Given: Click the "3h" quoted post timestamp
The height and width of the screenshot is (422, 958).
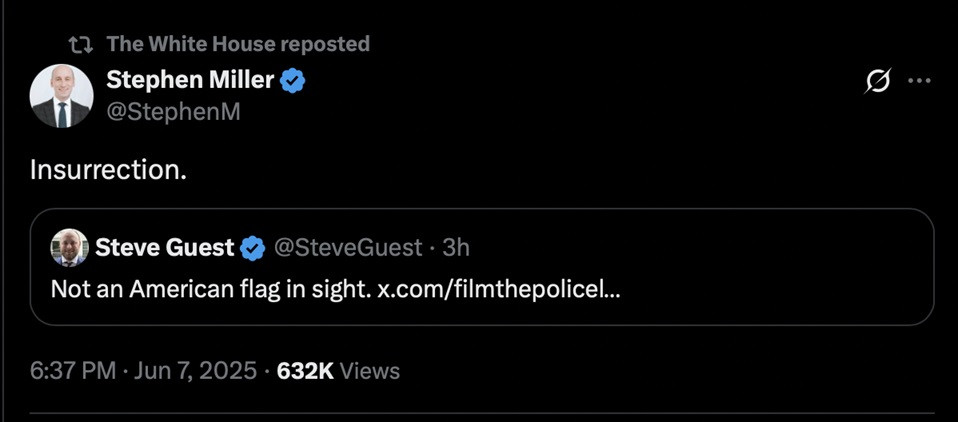Looking at the screenshot, I should pos(456,247).
